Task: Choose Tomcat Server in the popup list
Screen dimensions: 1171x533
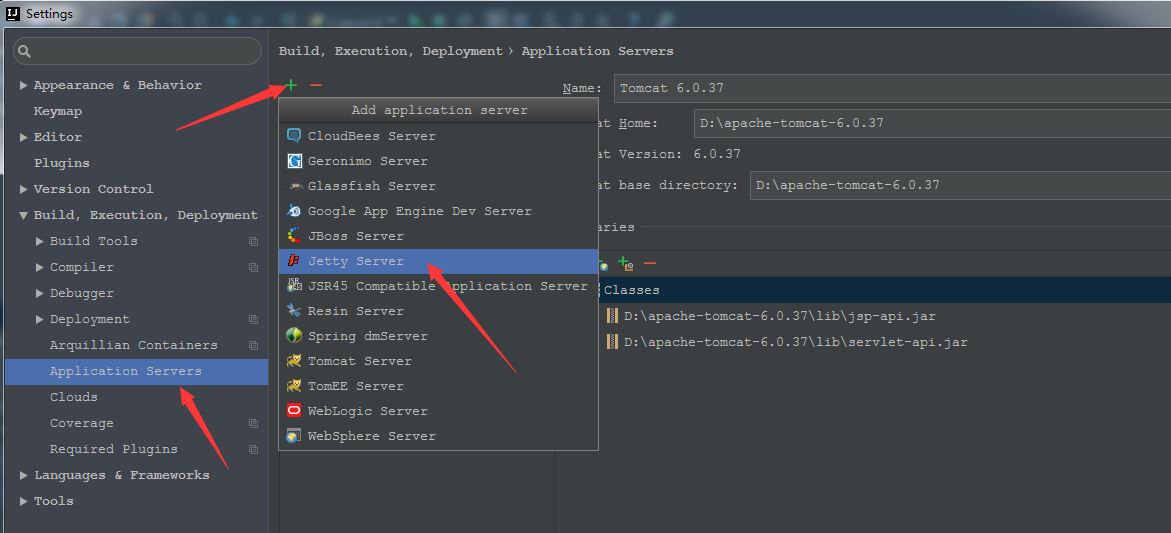Action: pos(359,361)
